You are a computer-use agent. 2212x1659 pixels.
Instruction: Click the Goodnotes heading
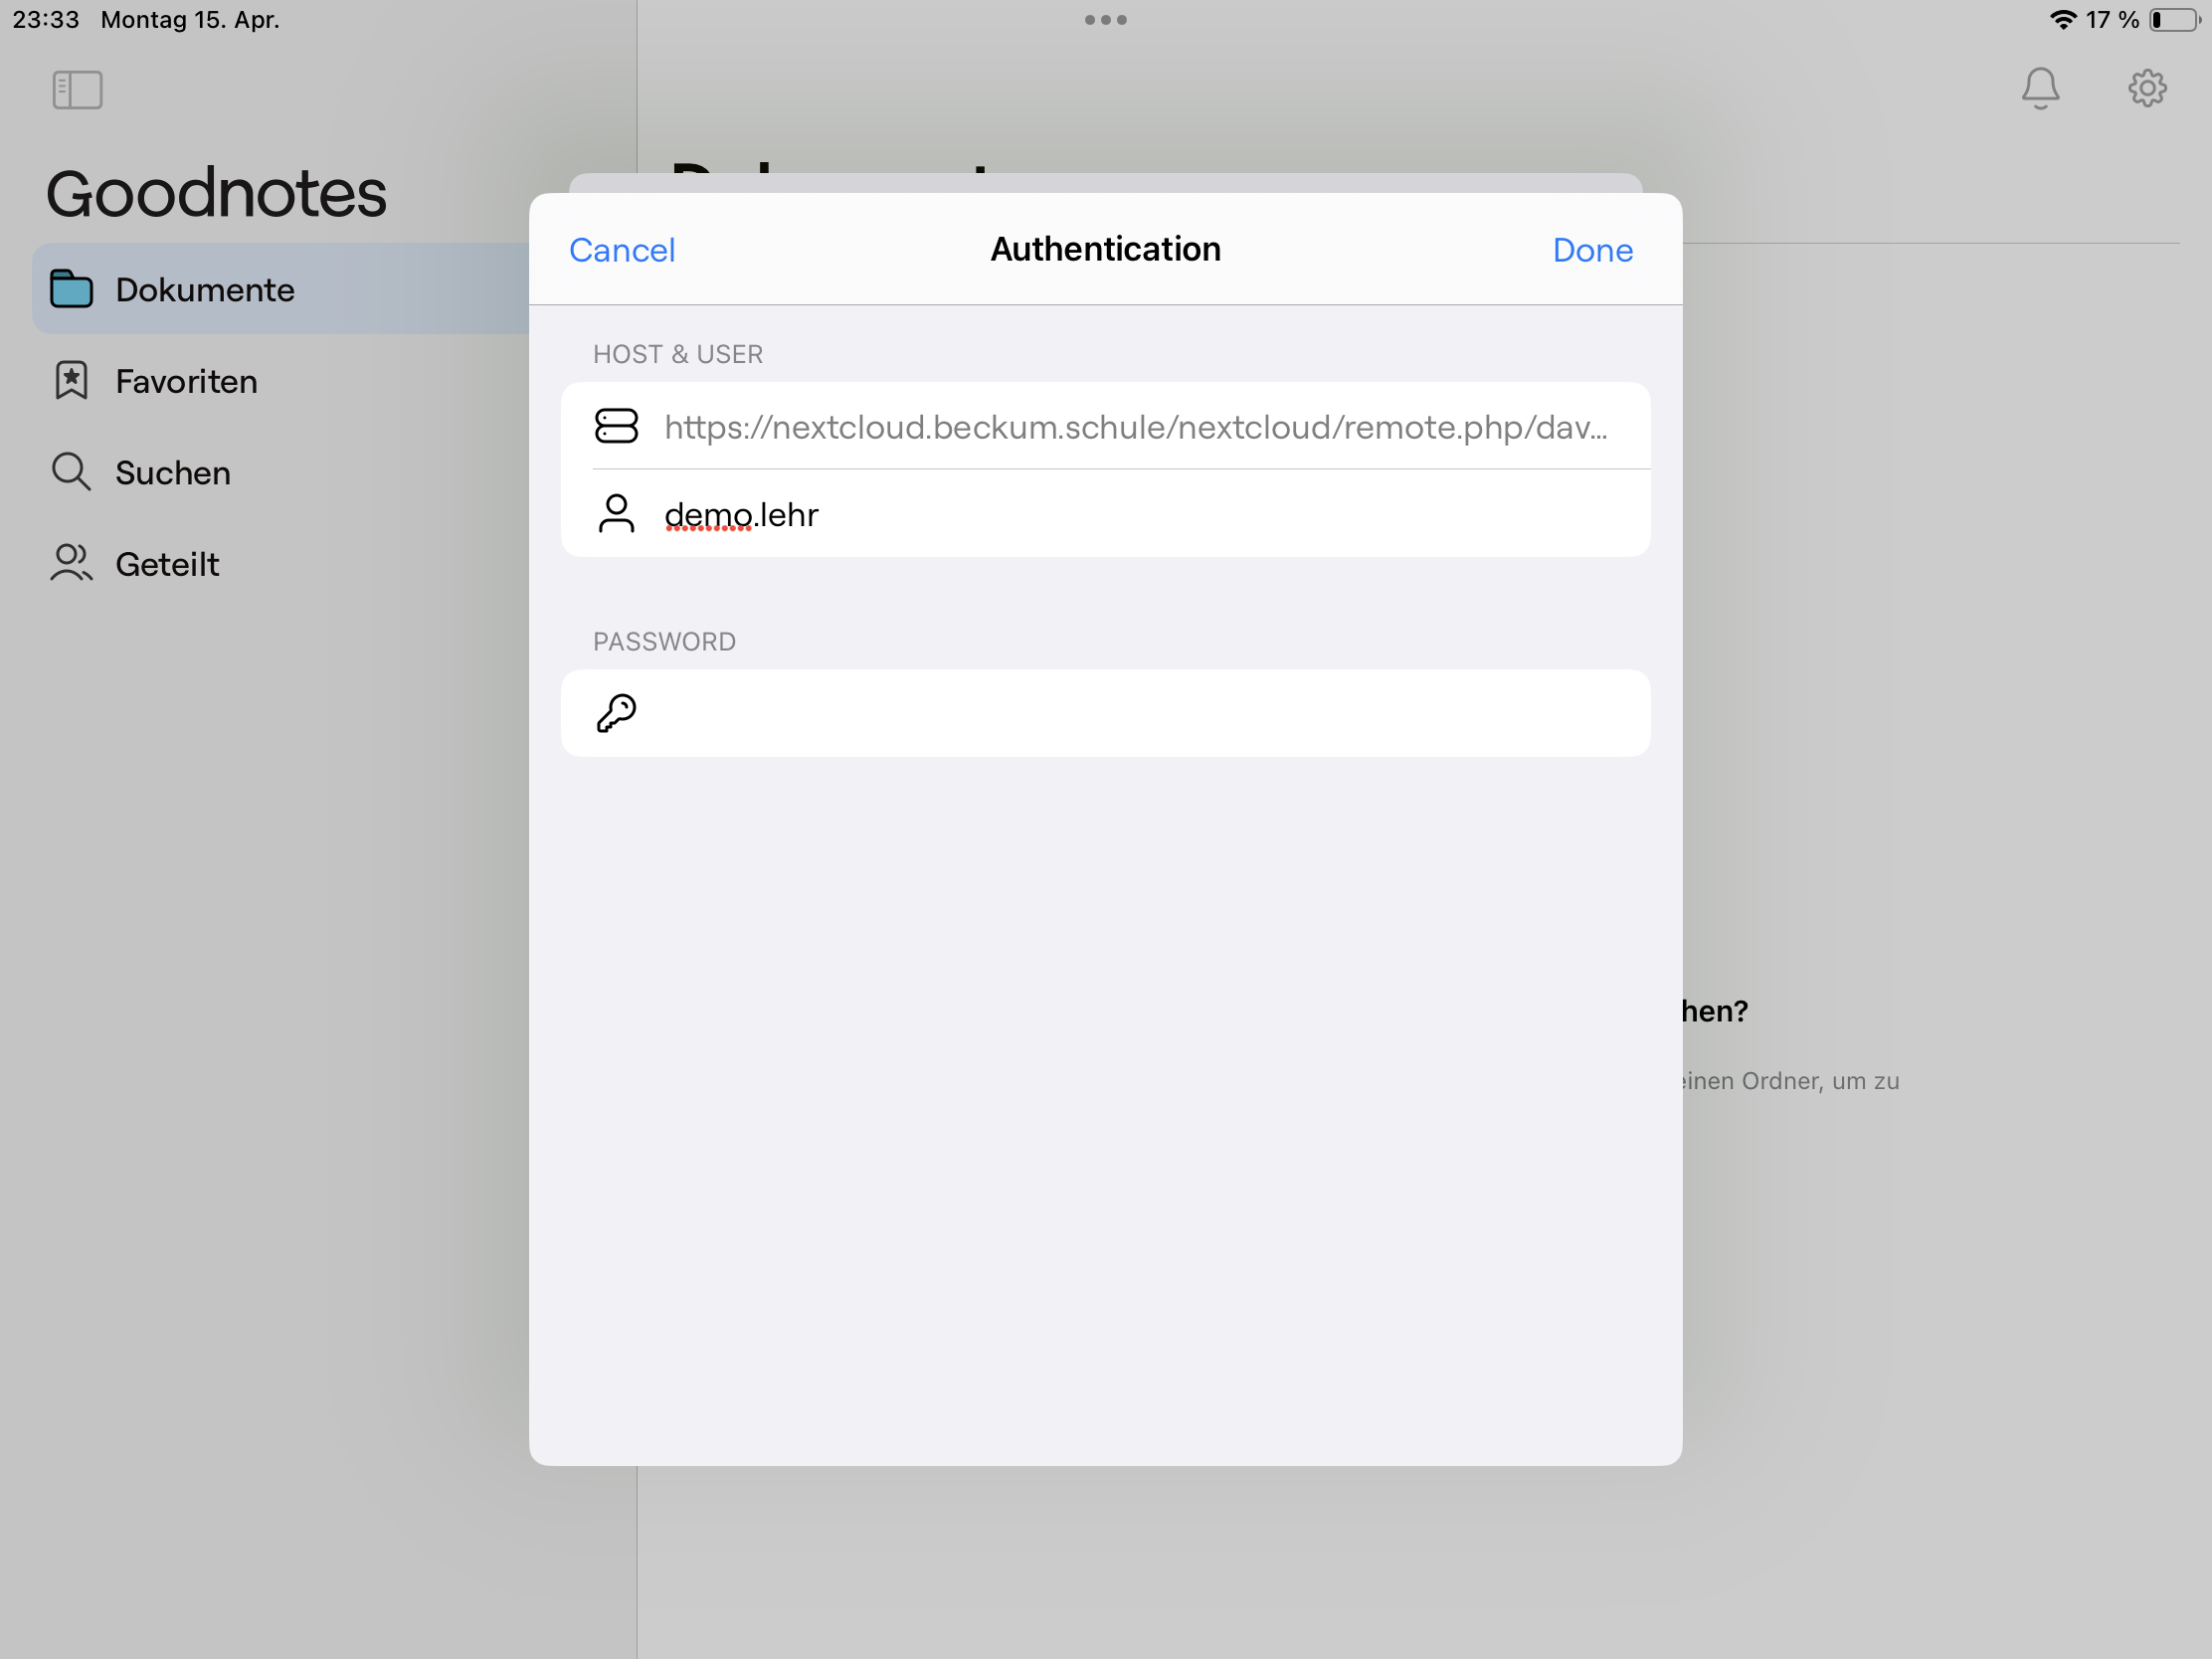tap(216, 193)
